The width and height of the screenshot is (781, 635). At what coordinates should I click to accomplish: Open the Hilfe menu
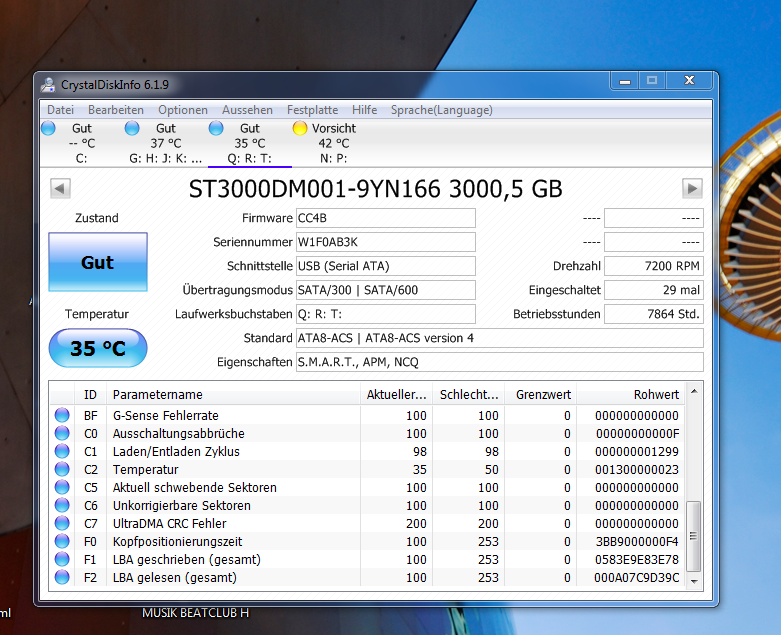(x=364, y=110)
